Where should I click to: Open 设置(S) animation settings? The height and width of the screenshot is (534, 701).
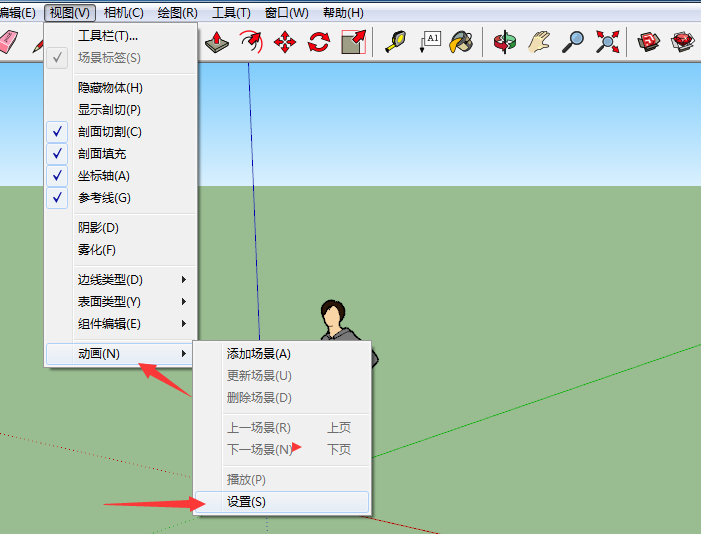point(282,502)
